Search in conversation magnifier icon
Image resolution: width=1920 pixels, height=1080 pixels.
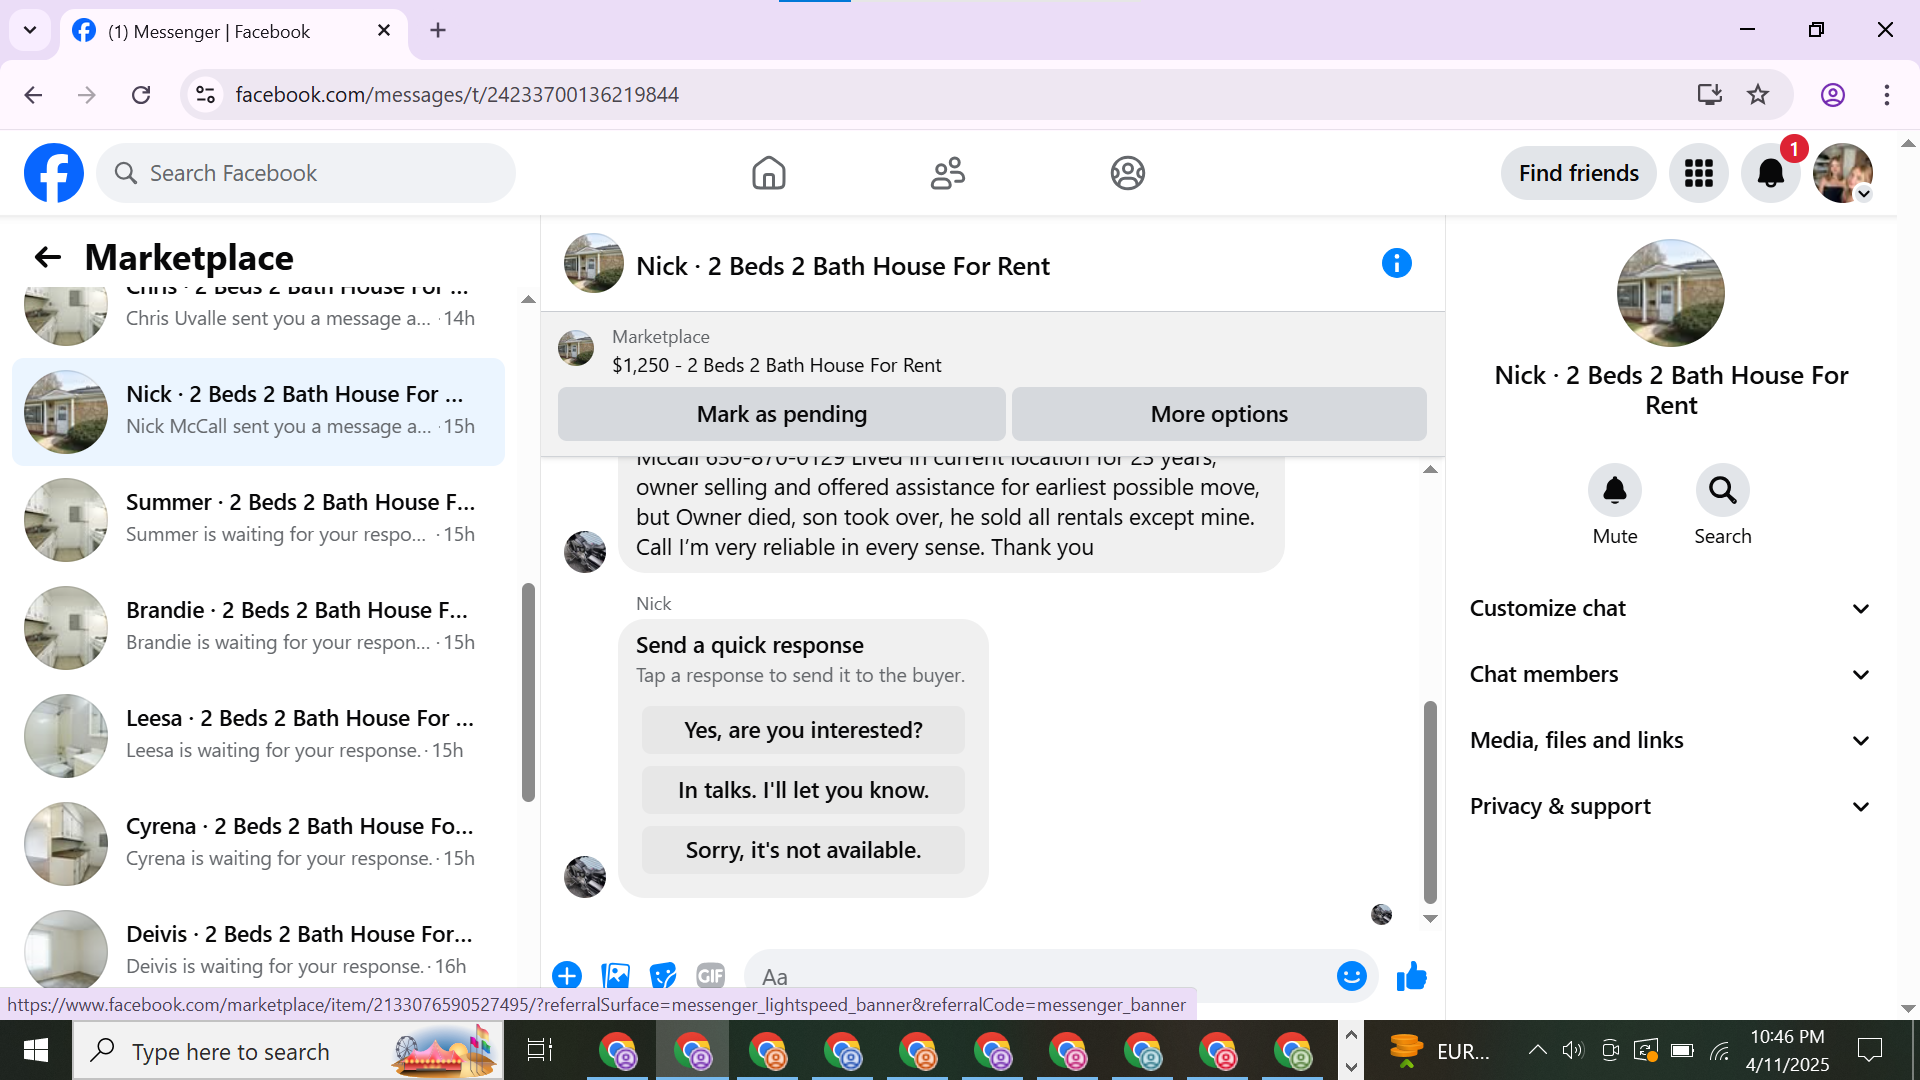coord(1722,490)
